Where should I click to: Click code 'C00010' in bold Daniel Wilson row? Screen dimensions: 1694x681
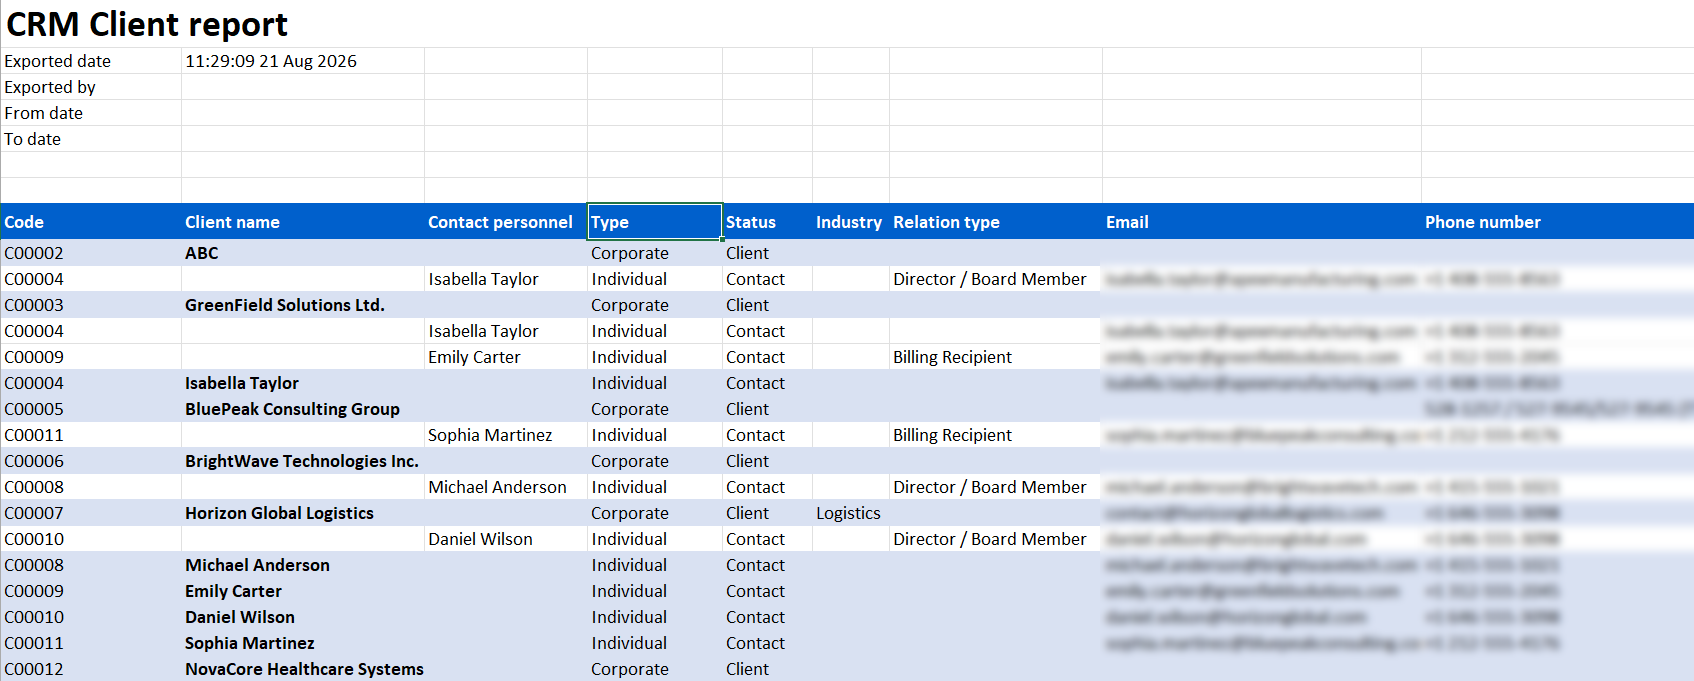tap(34, 617)
